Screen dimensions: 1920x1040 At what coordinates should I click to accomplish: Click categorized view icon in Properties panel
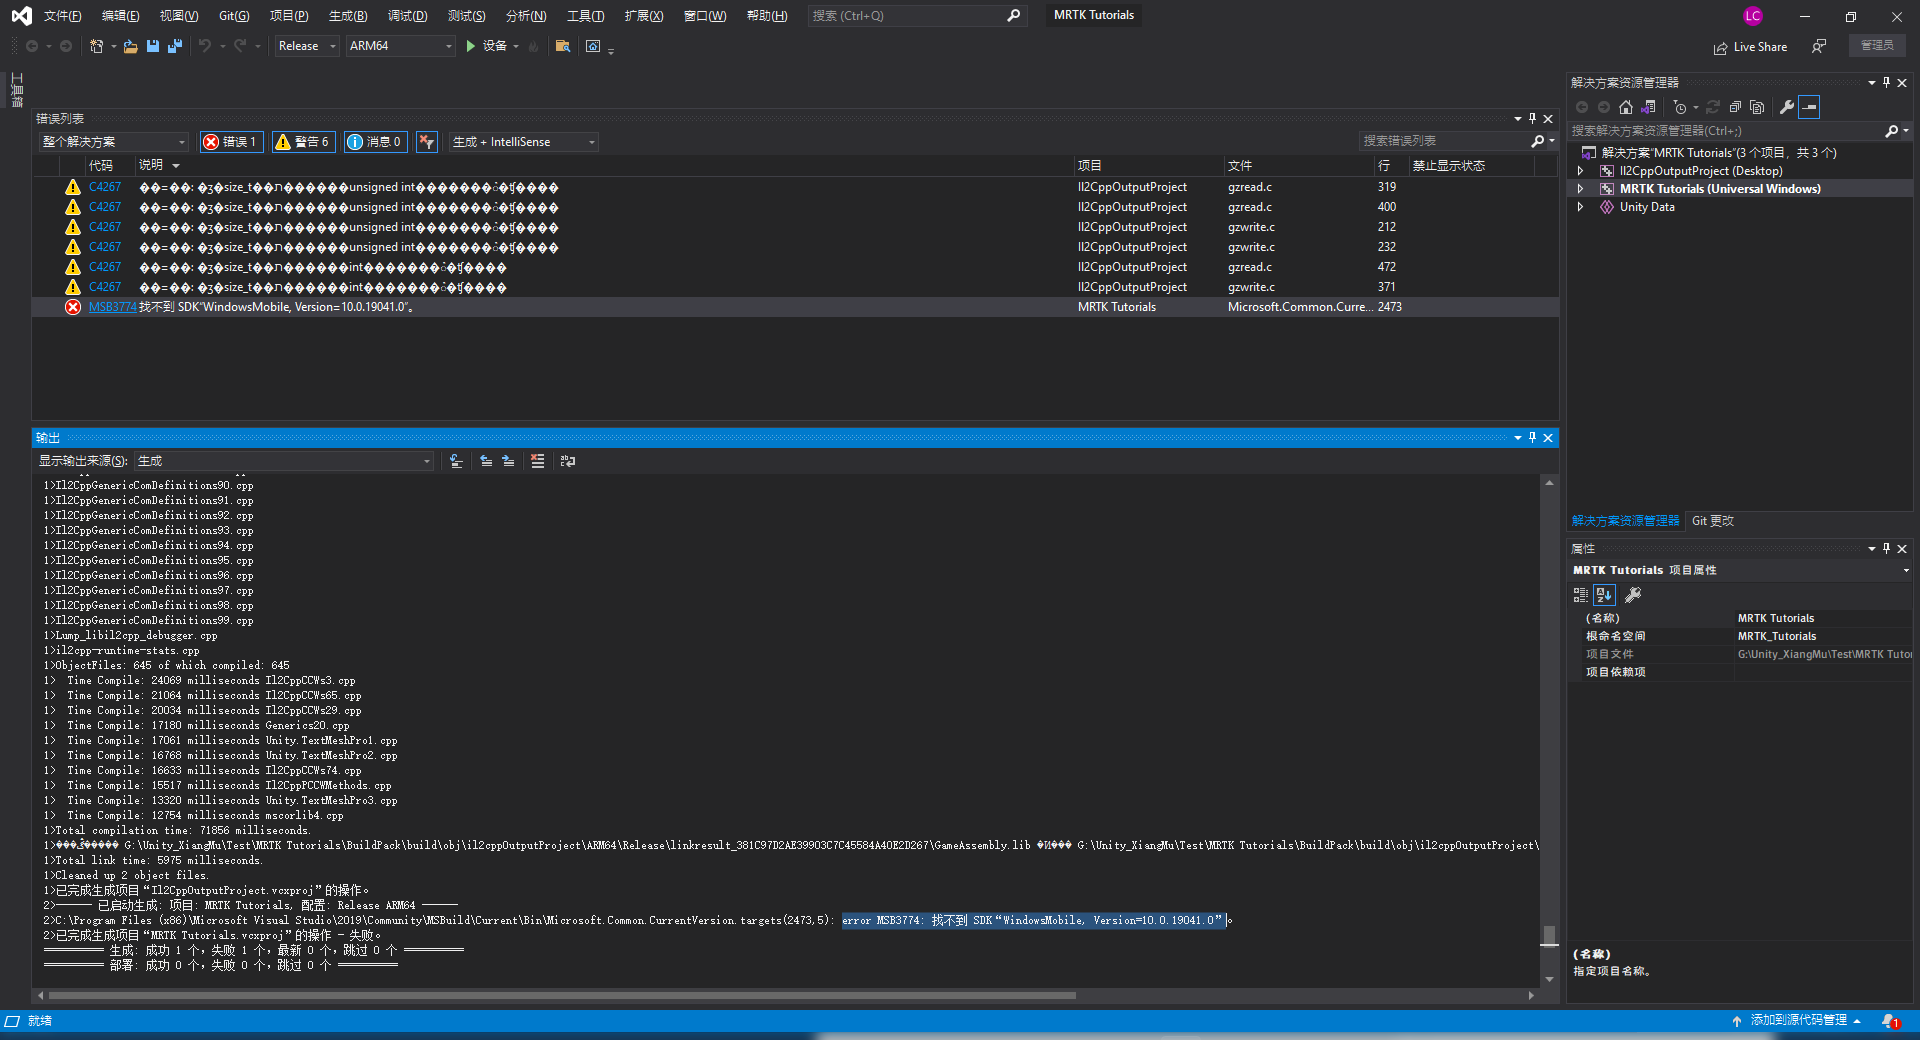tap(1581, 595)
